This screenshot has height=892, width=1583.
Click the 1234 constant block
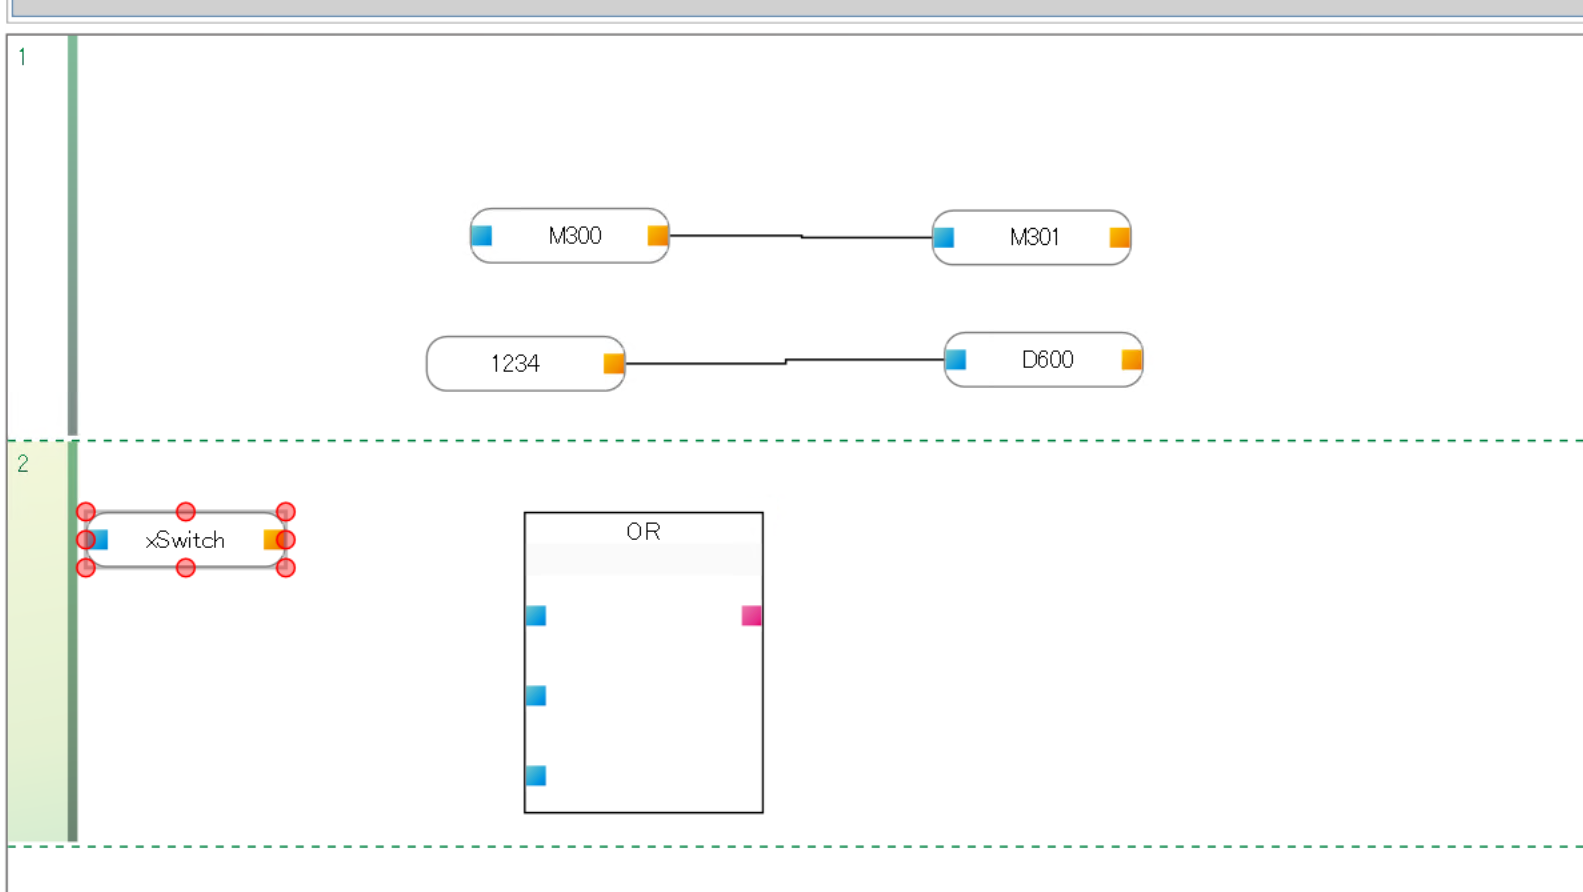click(x=514, y=364)
